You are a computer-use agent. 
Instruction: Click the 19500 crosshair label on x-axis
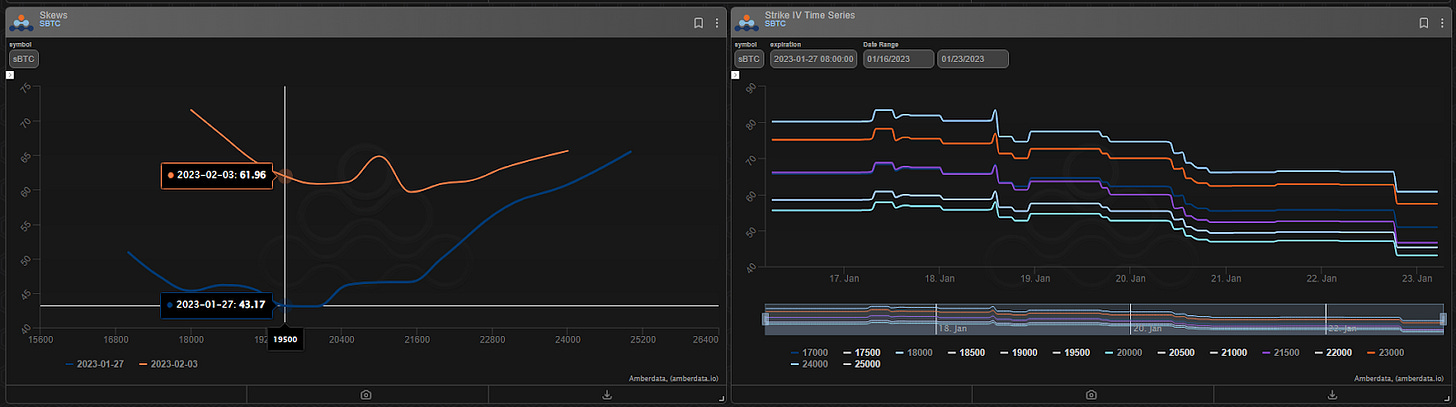coord(286,339)
